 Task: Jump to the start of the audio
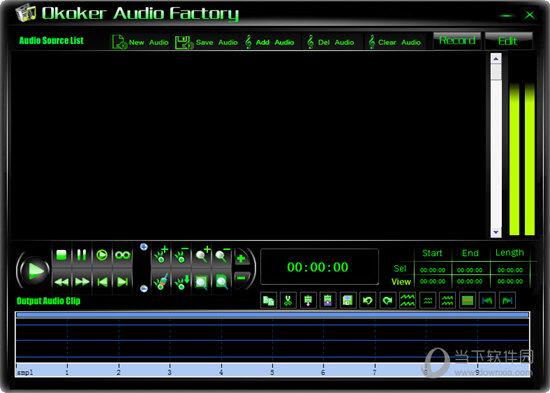pyautogui.click(x=102, y=282)
